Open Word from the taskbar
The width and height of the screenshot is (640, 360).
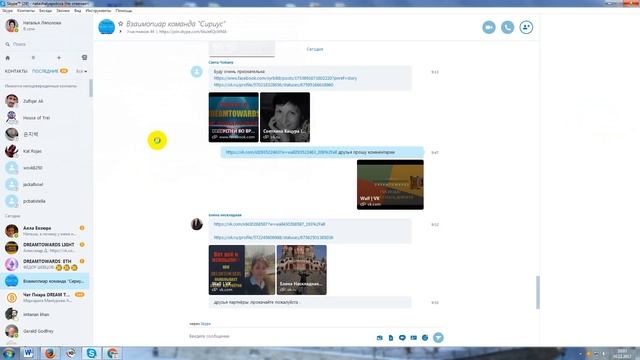(28, 353)
